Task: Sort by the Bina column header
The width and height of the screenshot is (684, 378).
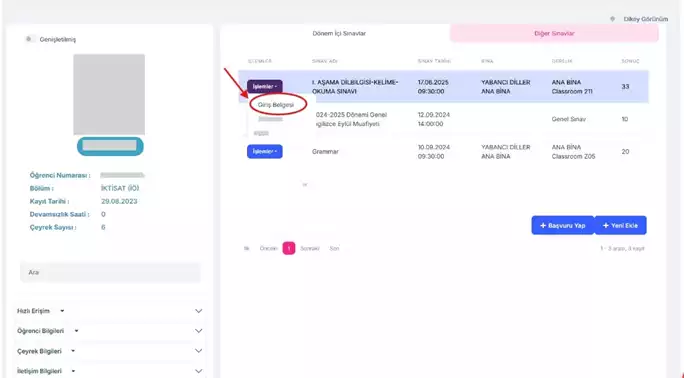Action: (487, 61)
